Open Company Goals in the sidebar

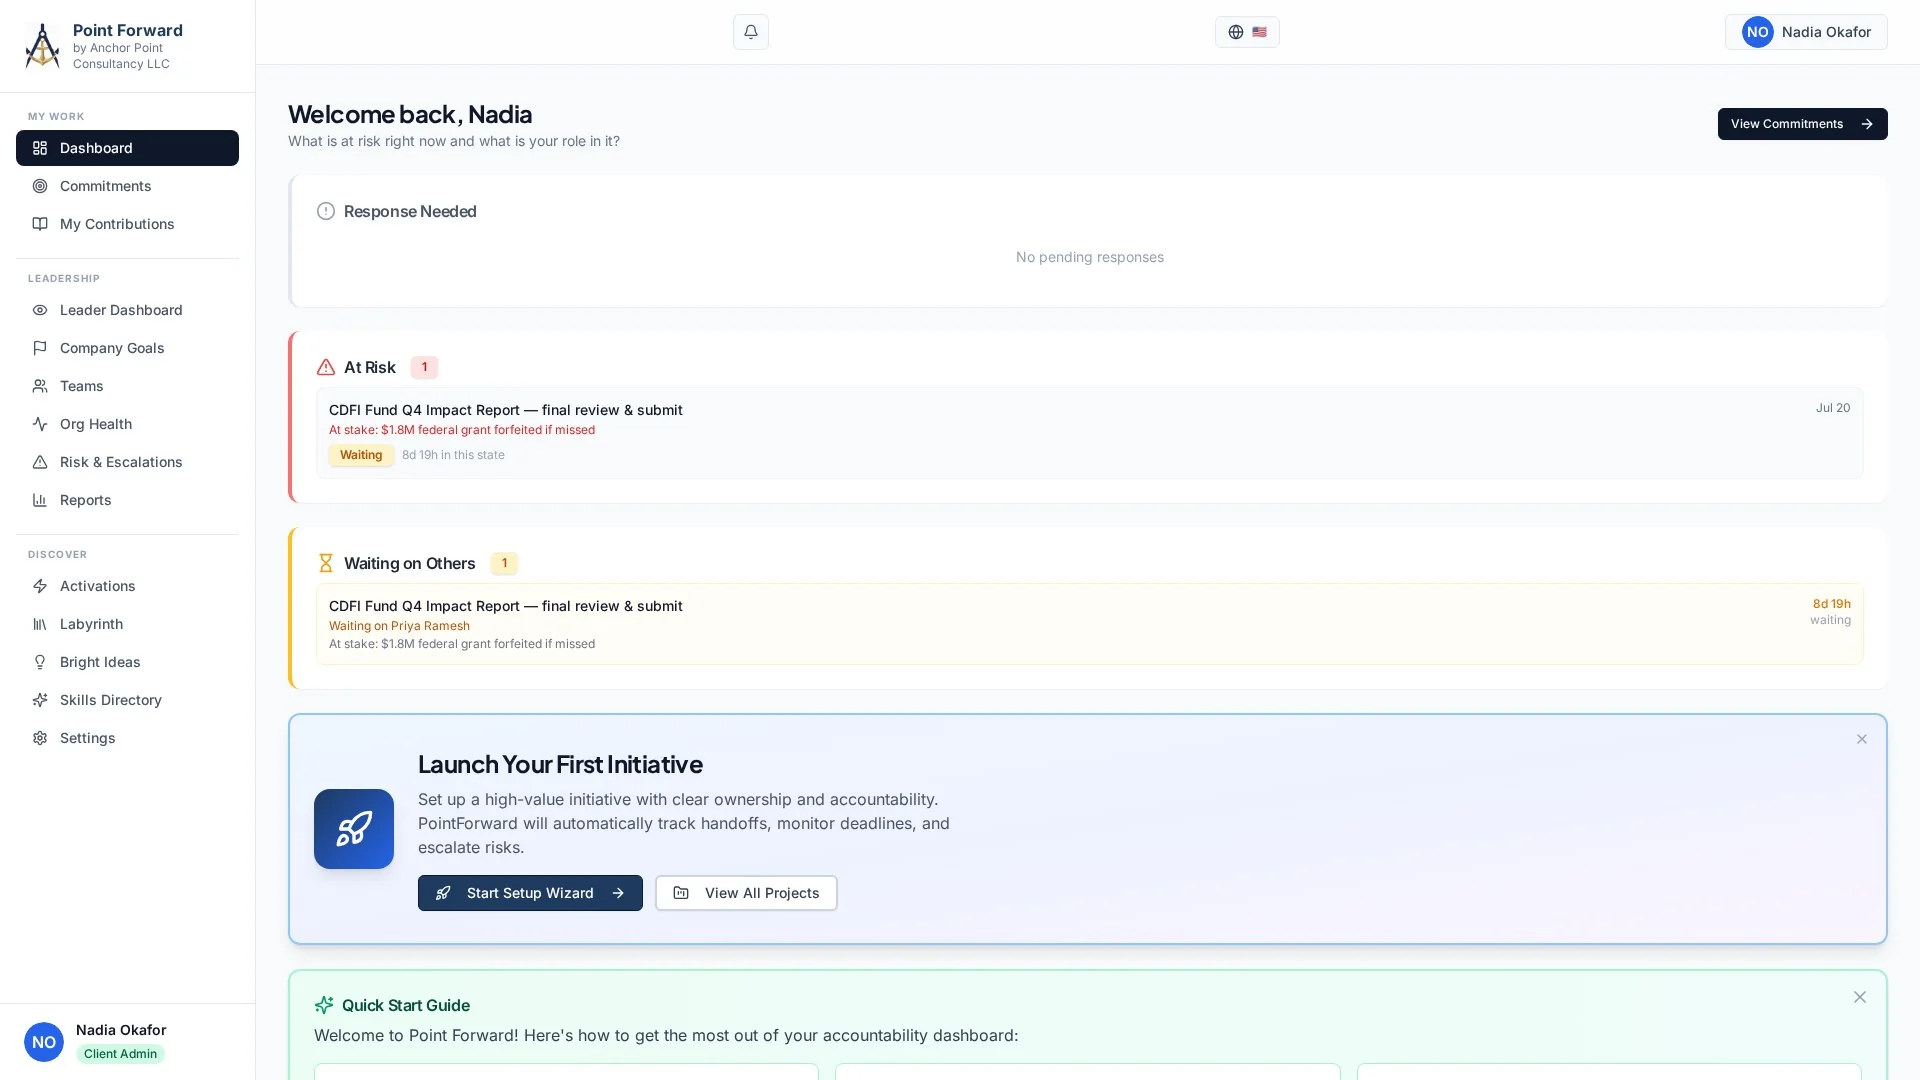[127, 348]
